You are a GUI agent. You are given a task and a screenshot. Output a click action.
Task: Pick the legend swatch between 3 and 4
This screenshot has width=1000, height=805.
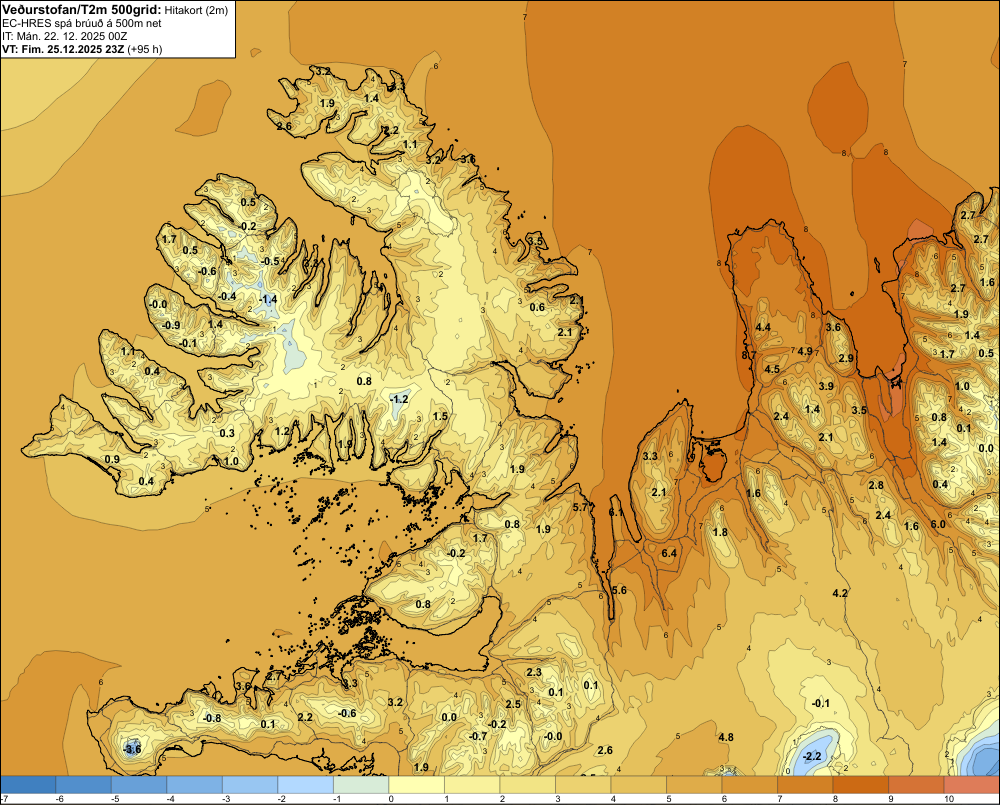point(583,785)
